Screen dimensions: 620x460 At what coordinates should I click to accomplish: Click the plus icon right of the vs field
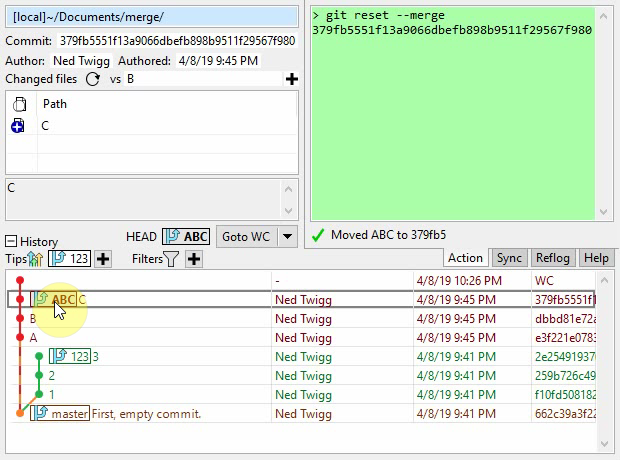291,79
